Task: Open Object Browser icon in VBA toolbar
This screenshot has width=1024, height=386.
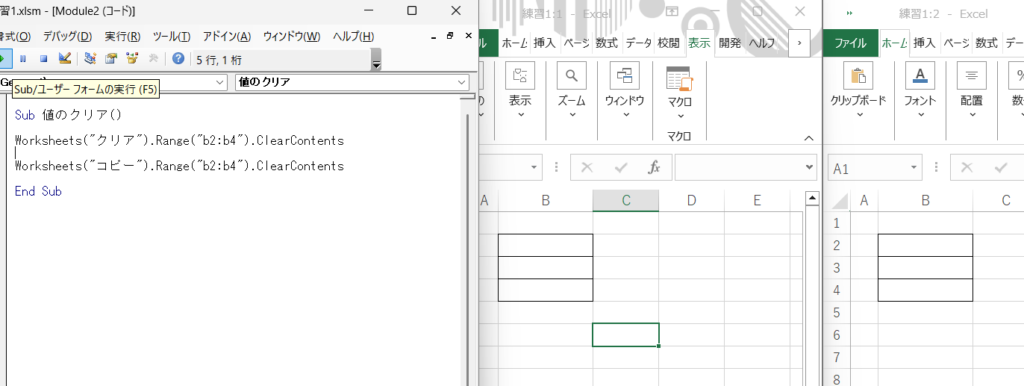Action: coord(132,59)
